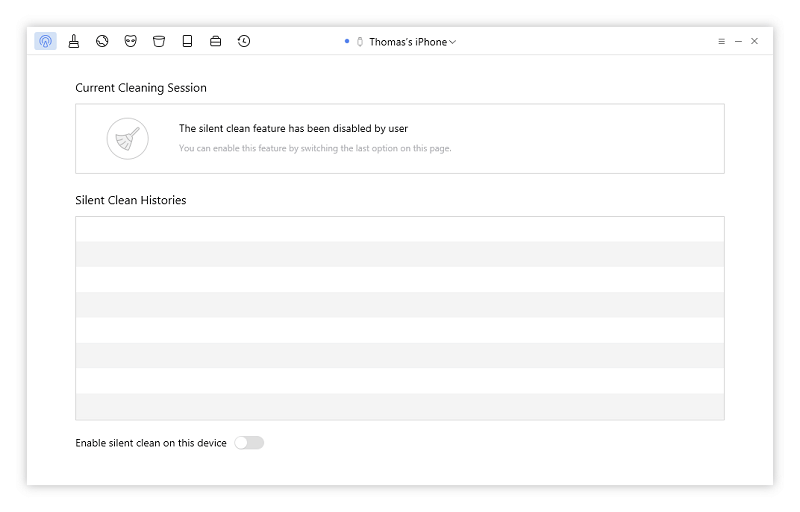This screenshot has width=800, height=512.
Task: Enable silent clean on this device
Action: tap(249, 443)
